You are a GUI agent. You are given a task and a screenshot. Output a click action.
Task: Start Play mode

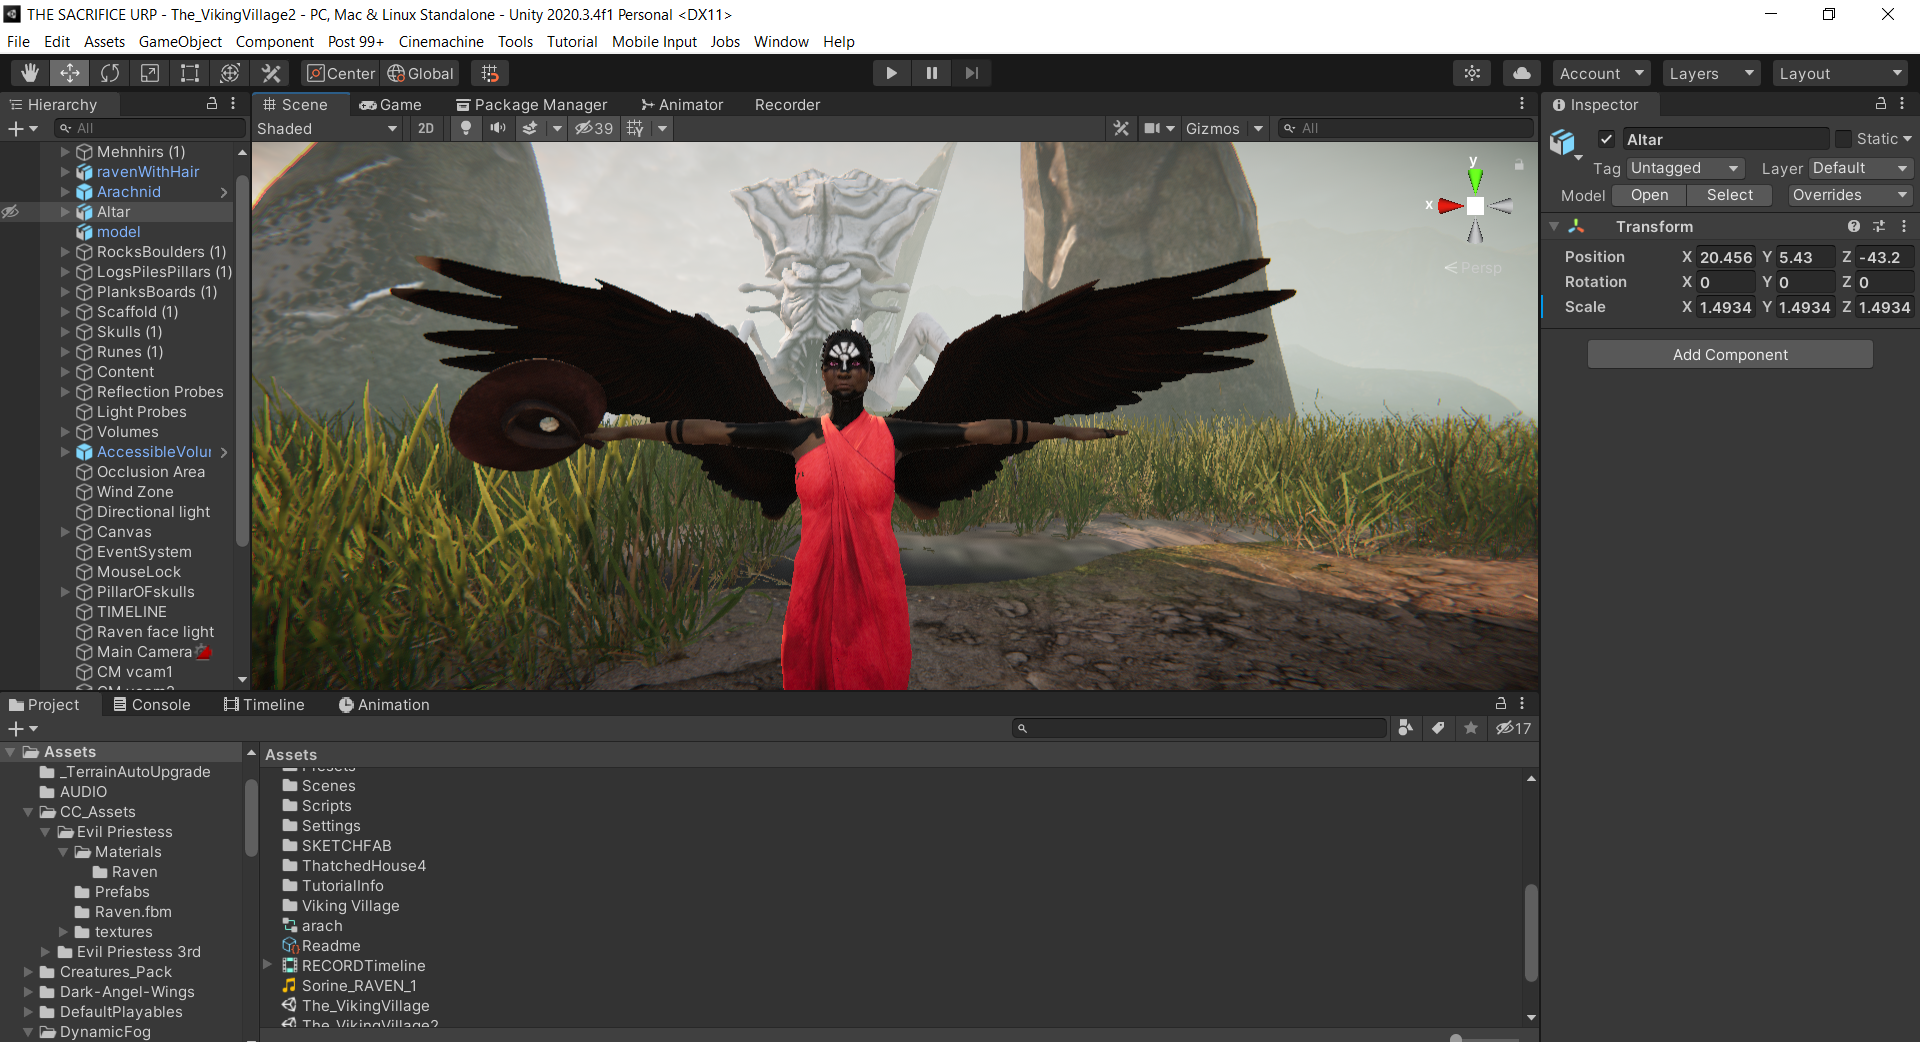click(891, 73)
